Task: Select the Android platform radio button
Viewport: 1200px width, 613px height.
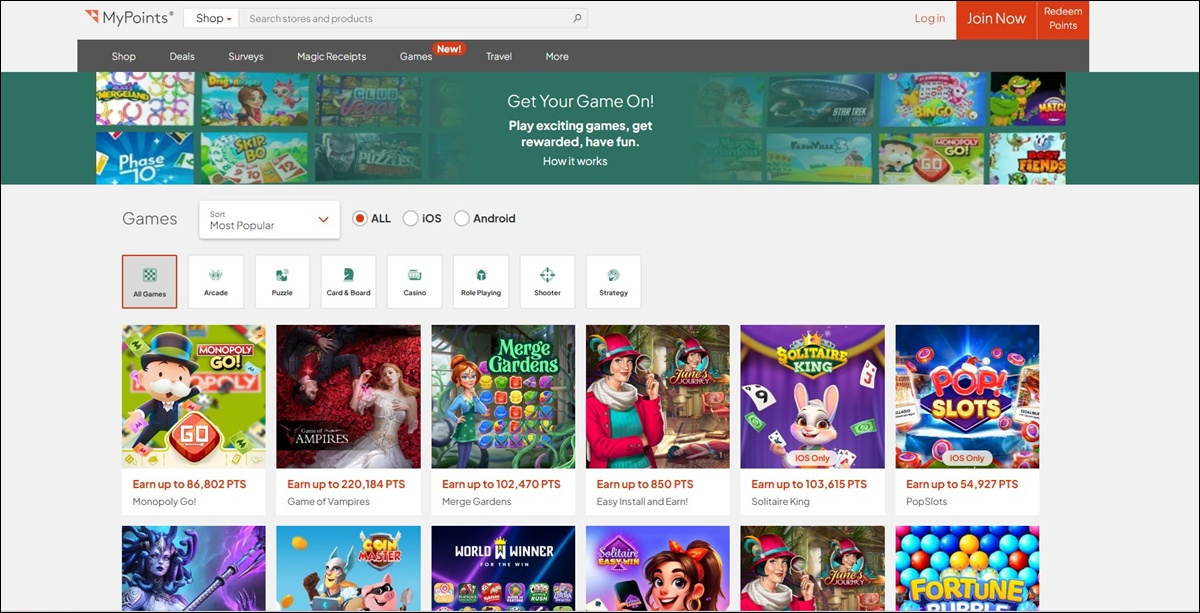Action: click(x=462, y=218)
